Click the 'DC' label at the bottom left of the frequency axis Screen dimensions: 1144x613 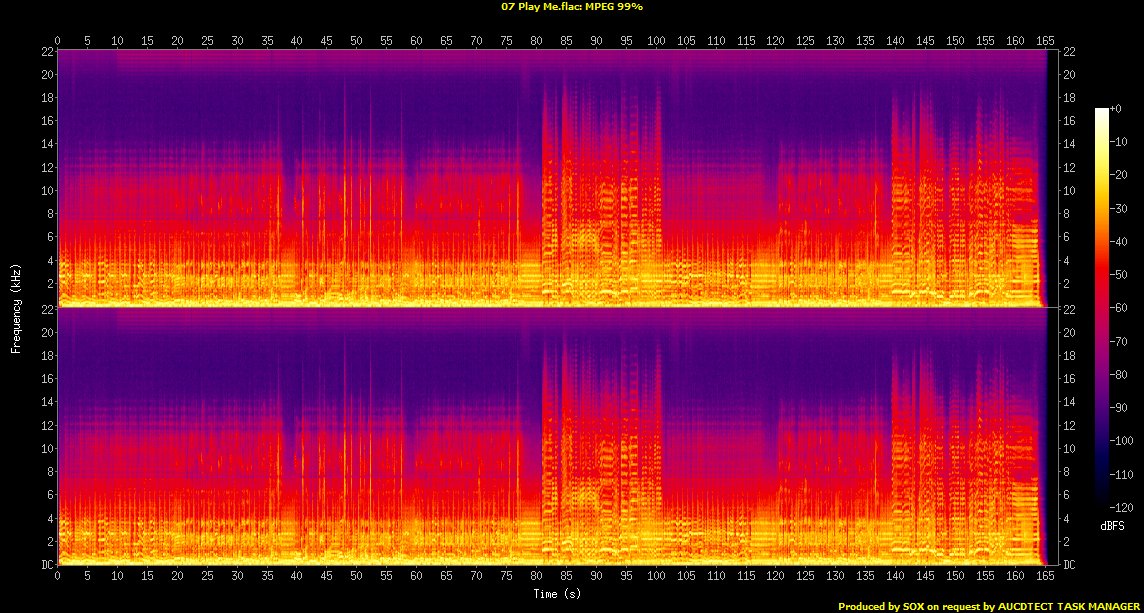point(45,565)
